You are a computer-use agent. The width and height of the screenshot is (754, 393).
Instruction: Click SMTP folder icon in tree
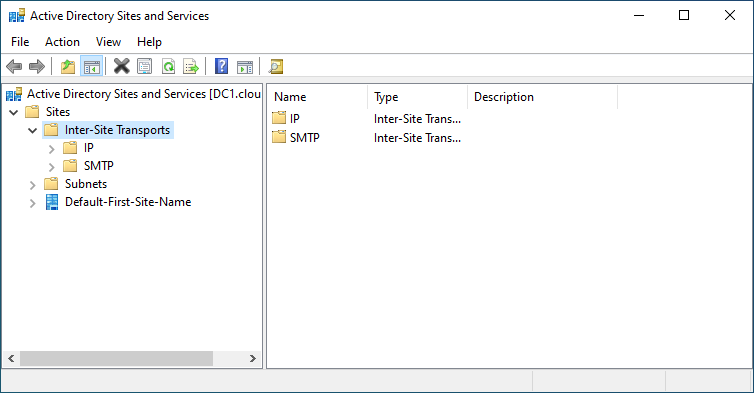click(70, 165)
